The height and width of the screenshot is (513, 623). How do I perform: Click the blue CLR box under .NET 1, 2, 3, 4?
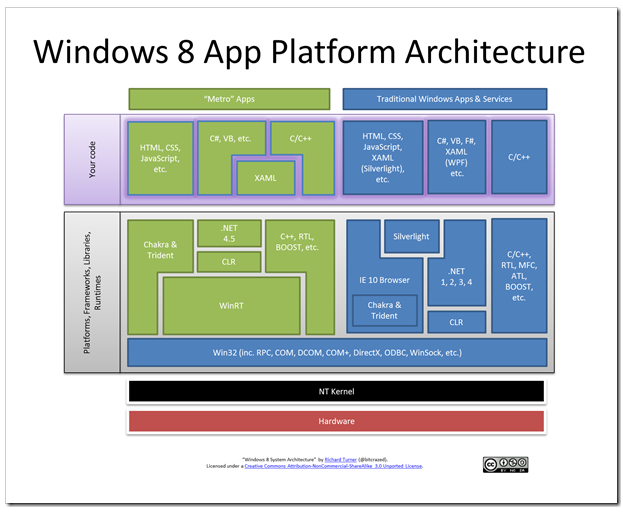(x=456, y=322)
